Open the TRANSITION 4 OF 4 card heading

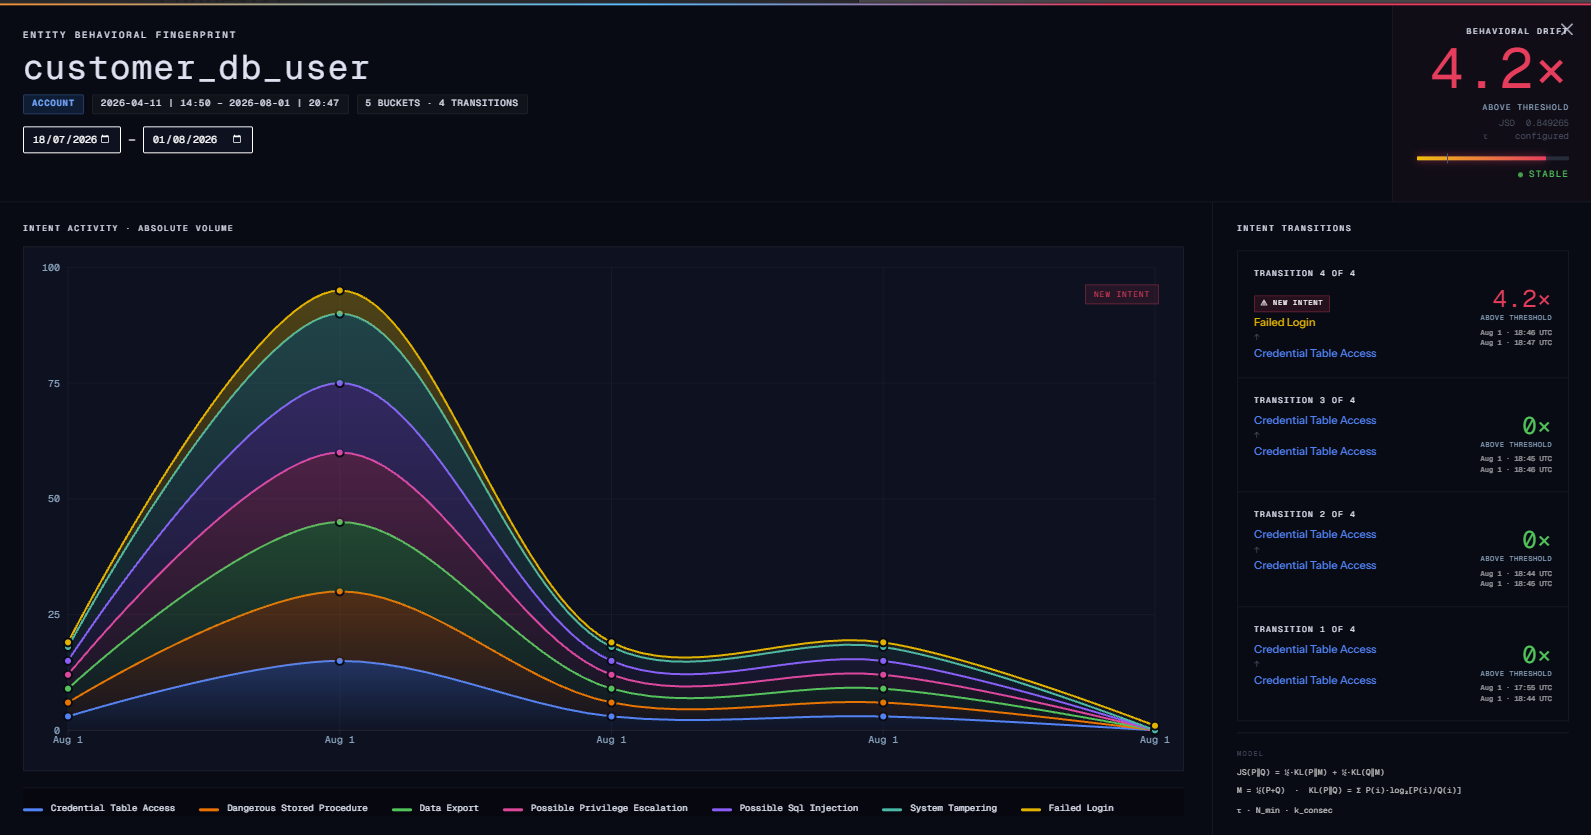[x=1304, y=273]
